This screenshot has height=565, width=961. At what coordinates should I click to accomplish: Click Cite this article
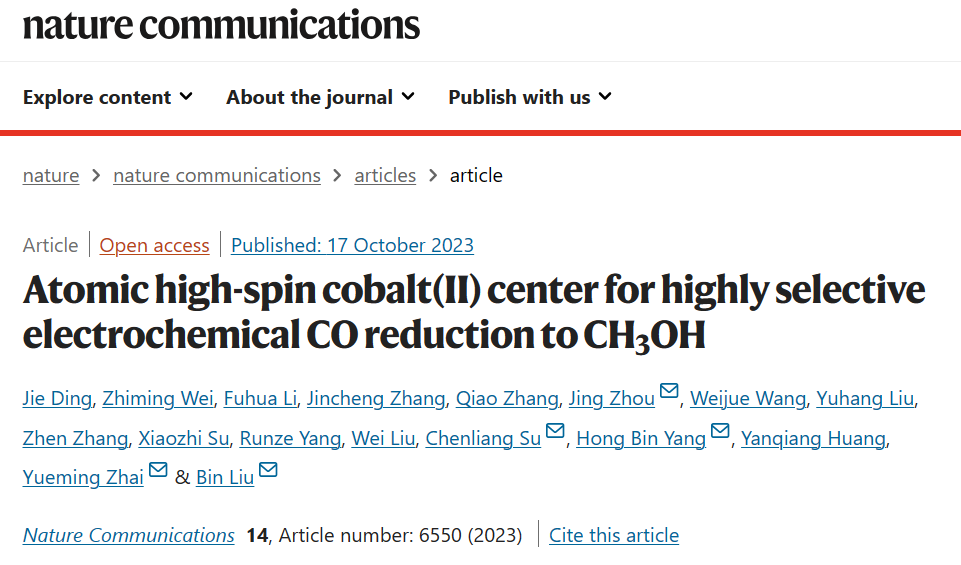(614, 535)
